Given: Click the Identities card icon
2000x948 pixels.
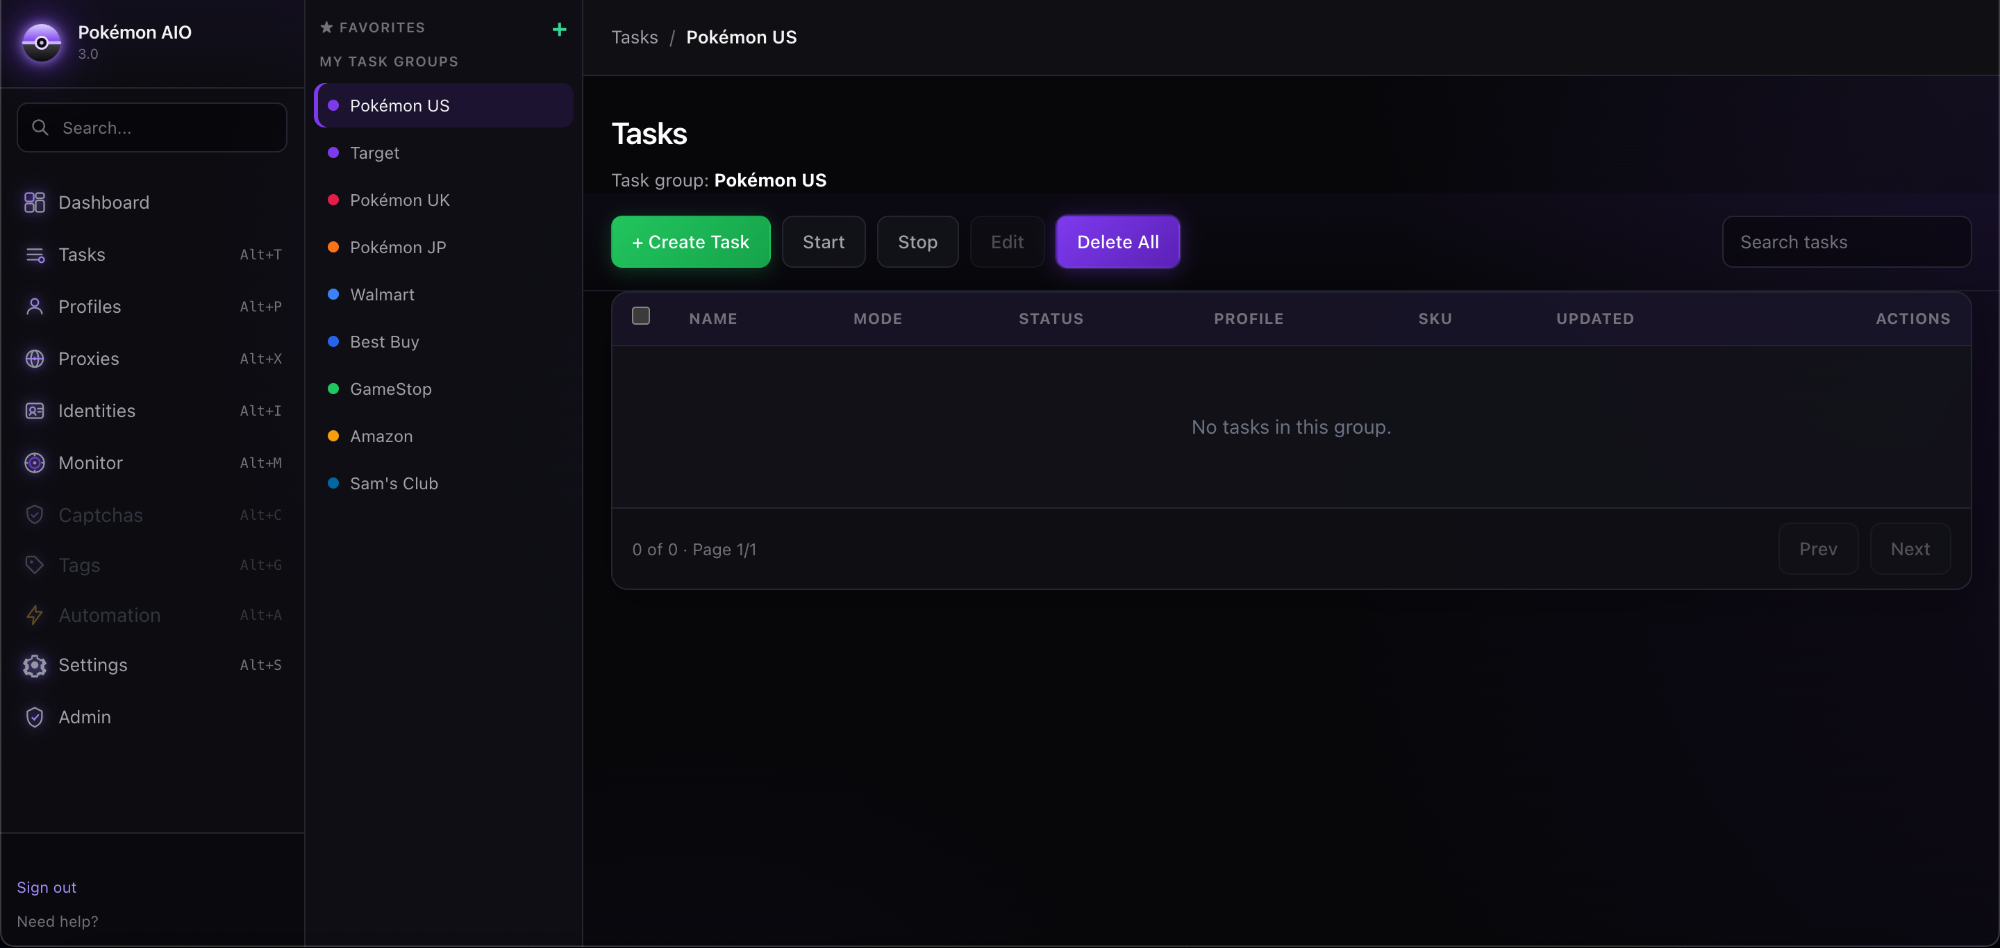Looking at the screenshot, I should click(x=35, y=411).
